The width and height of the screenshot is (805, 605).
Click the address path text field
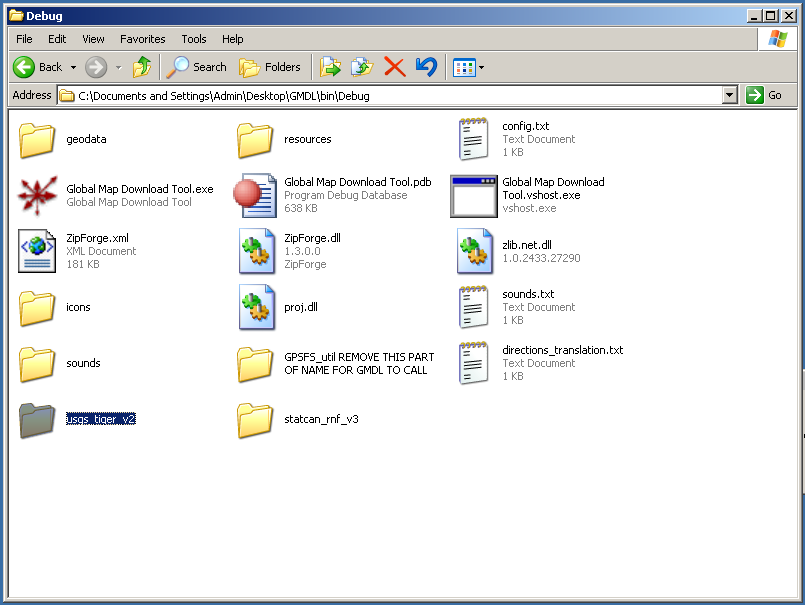pyautogui.click(x=390, y=96)
